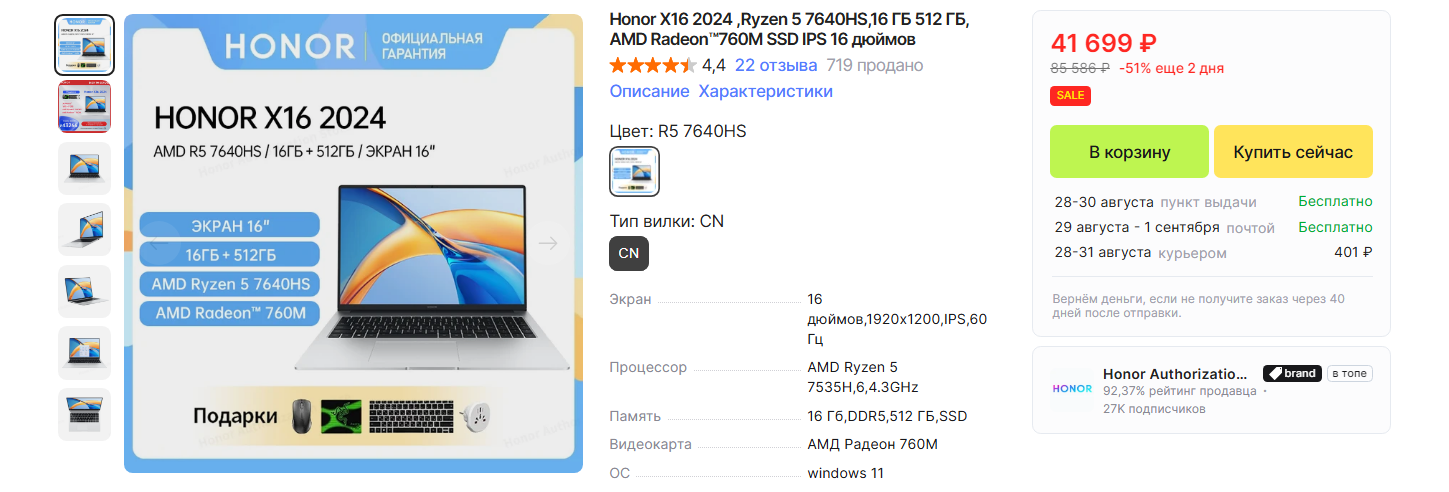
Task: Open the Honor seller logo
Action: [x=1072, y=389]
